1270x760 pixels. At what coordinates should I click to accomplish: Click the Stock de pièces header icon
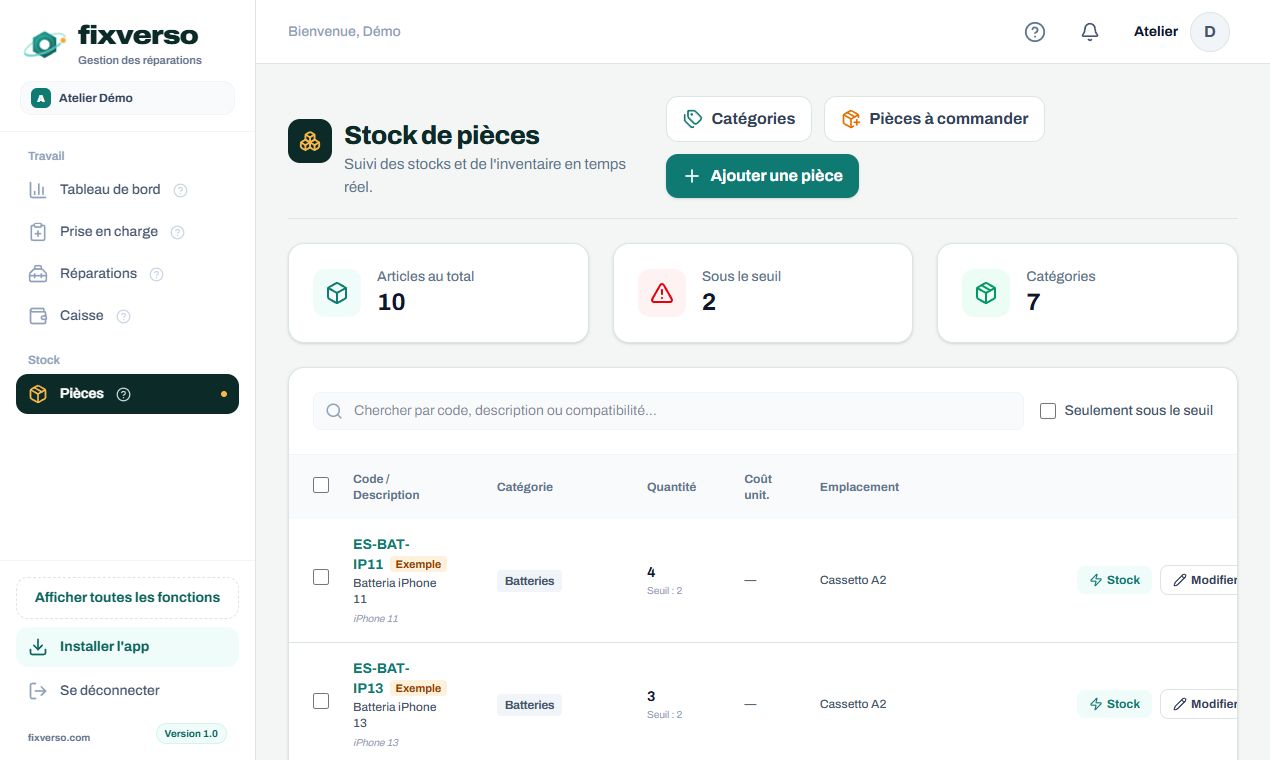tap(310, 141)
